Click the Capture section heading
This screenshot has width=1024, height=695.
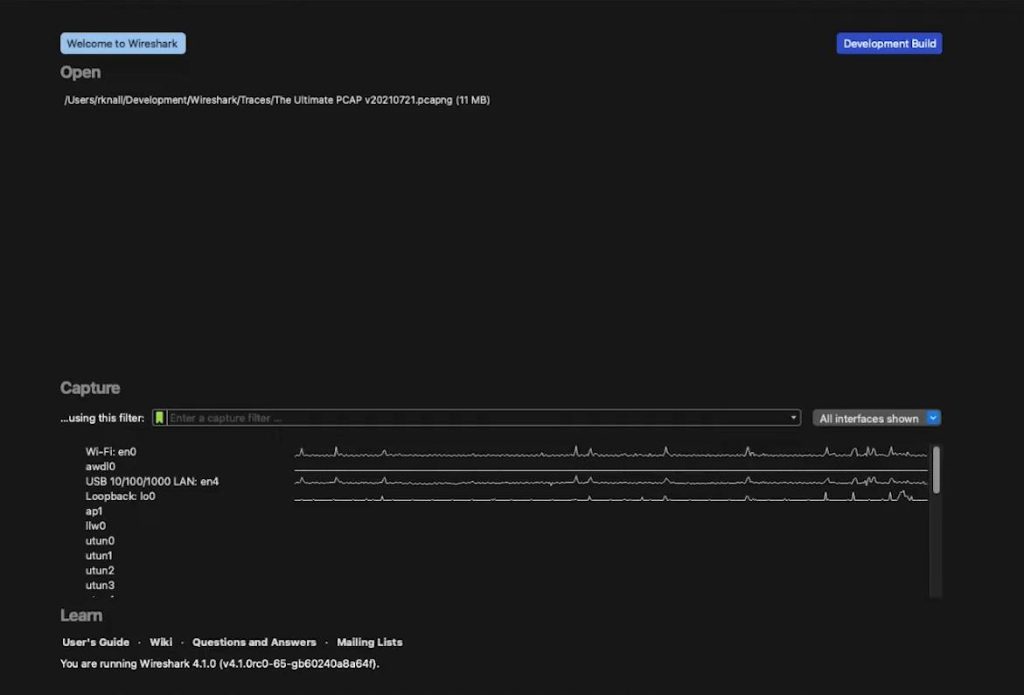(x=90, y=388)
